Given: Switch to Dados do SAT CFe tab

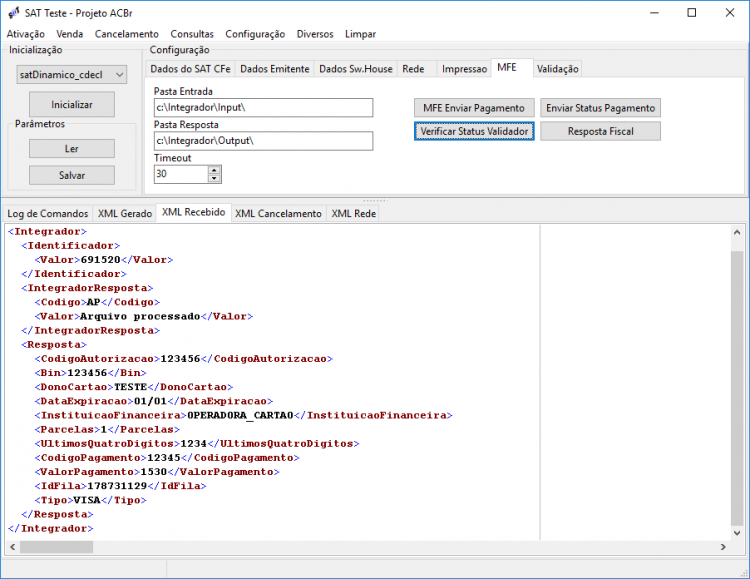Looking at the screenshot, I should 190,69.
